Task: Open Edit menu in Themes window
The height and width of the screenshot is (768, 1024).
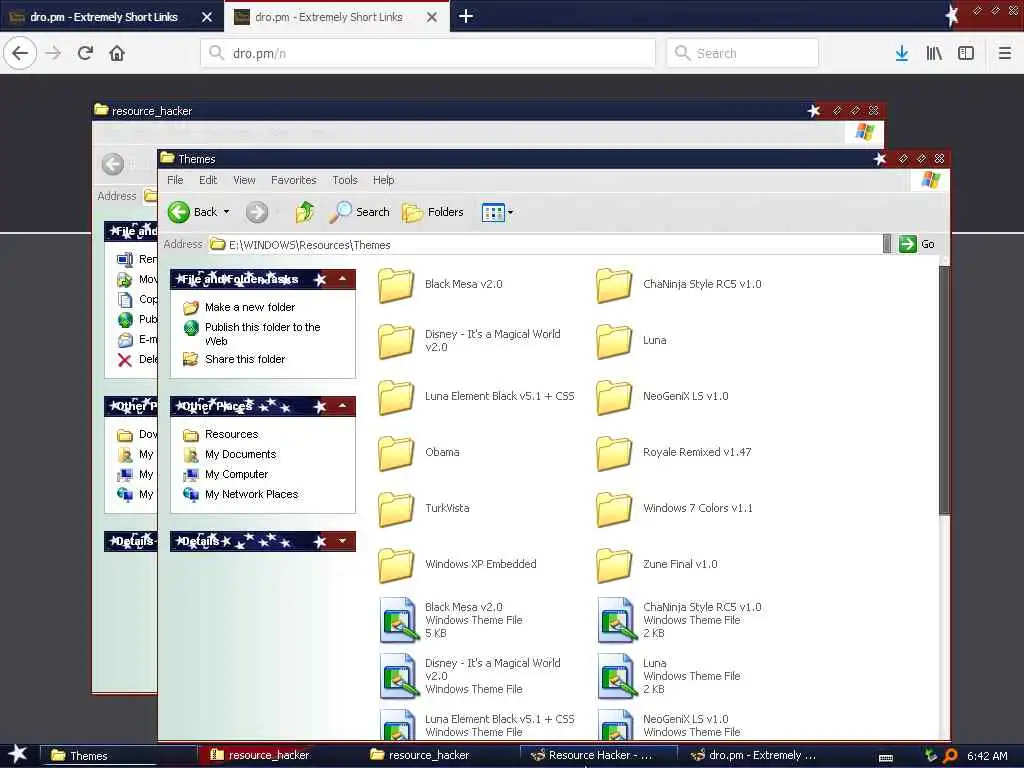Action: point(208,180)
